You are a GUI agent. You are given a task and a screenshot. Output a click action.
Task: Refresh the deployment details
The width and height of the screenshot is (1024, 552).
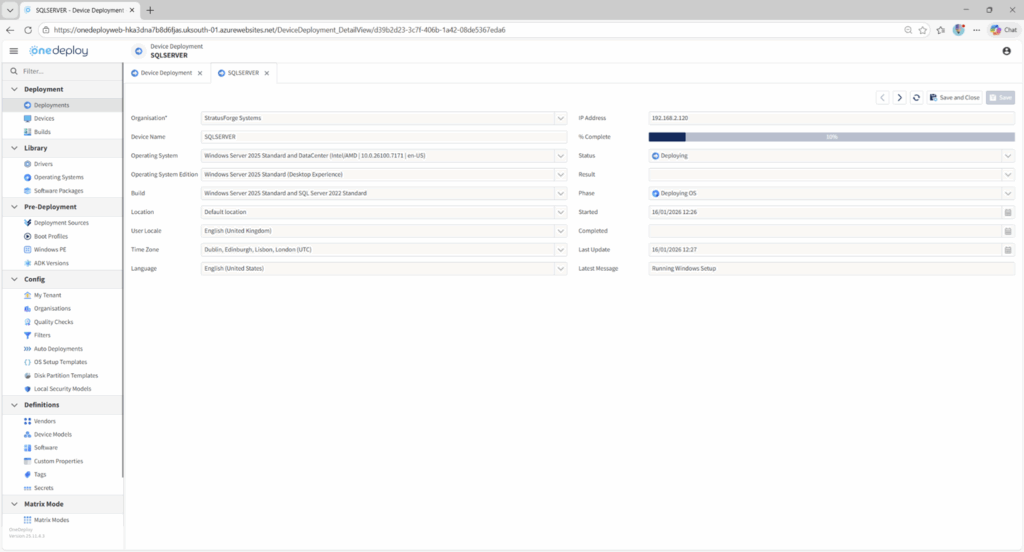[916, 98]
